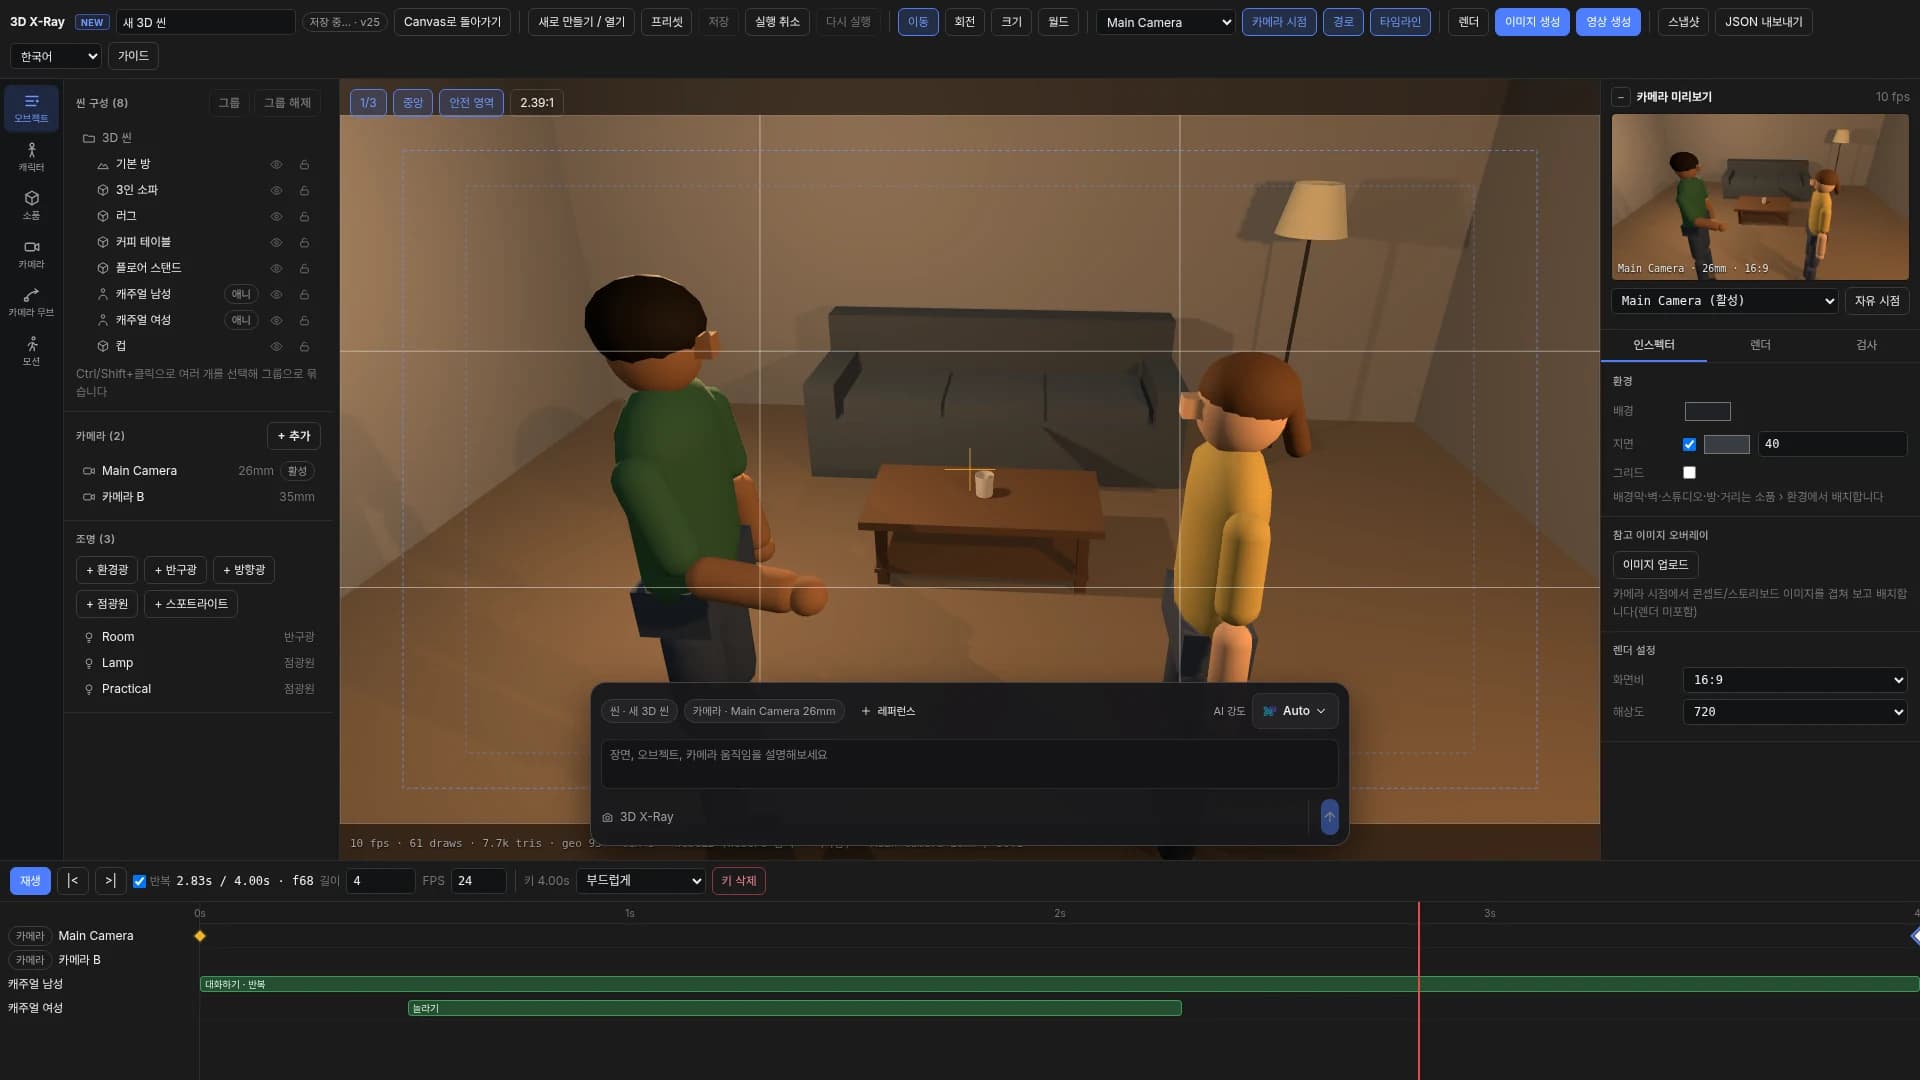The width and height of the screenshot is (1920, 1080).
Task: Open the 카메라 무브 sidebar panel
Action: point(31,302)
